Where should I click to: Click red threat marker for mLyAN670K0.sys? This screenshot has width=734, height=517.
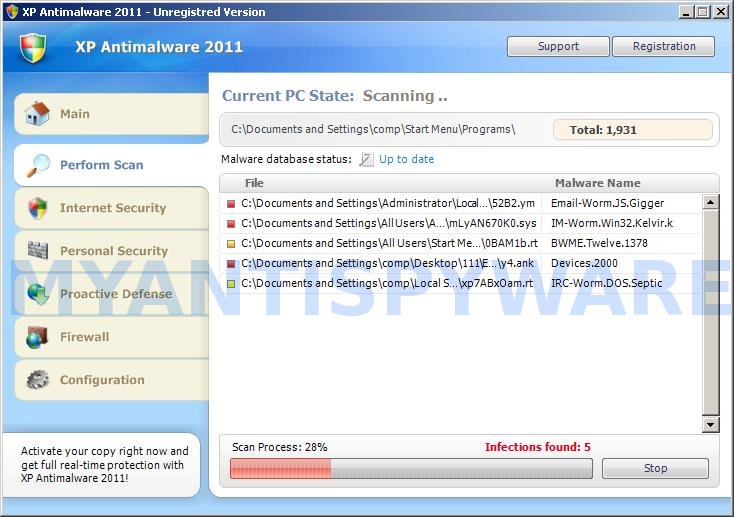(x=231, y=224)
